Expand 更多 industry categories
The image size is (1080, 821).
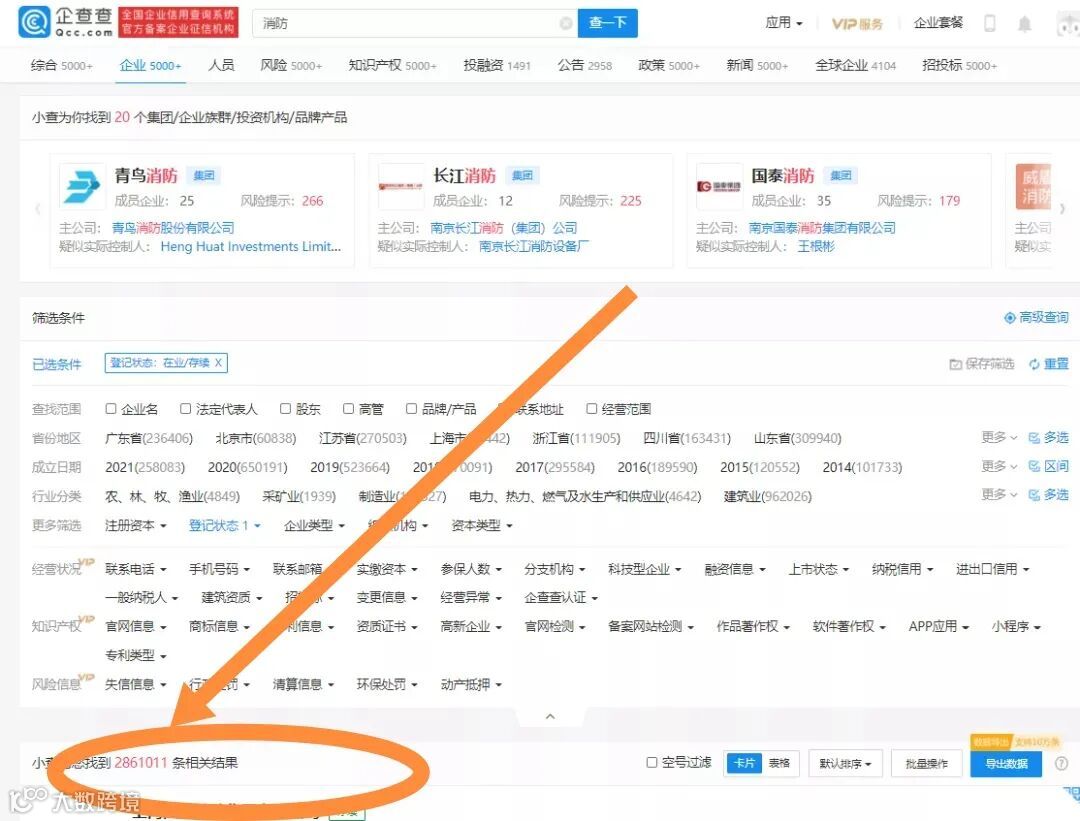tap(999, 495)
